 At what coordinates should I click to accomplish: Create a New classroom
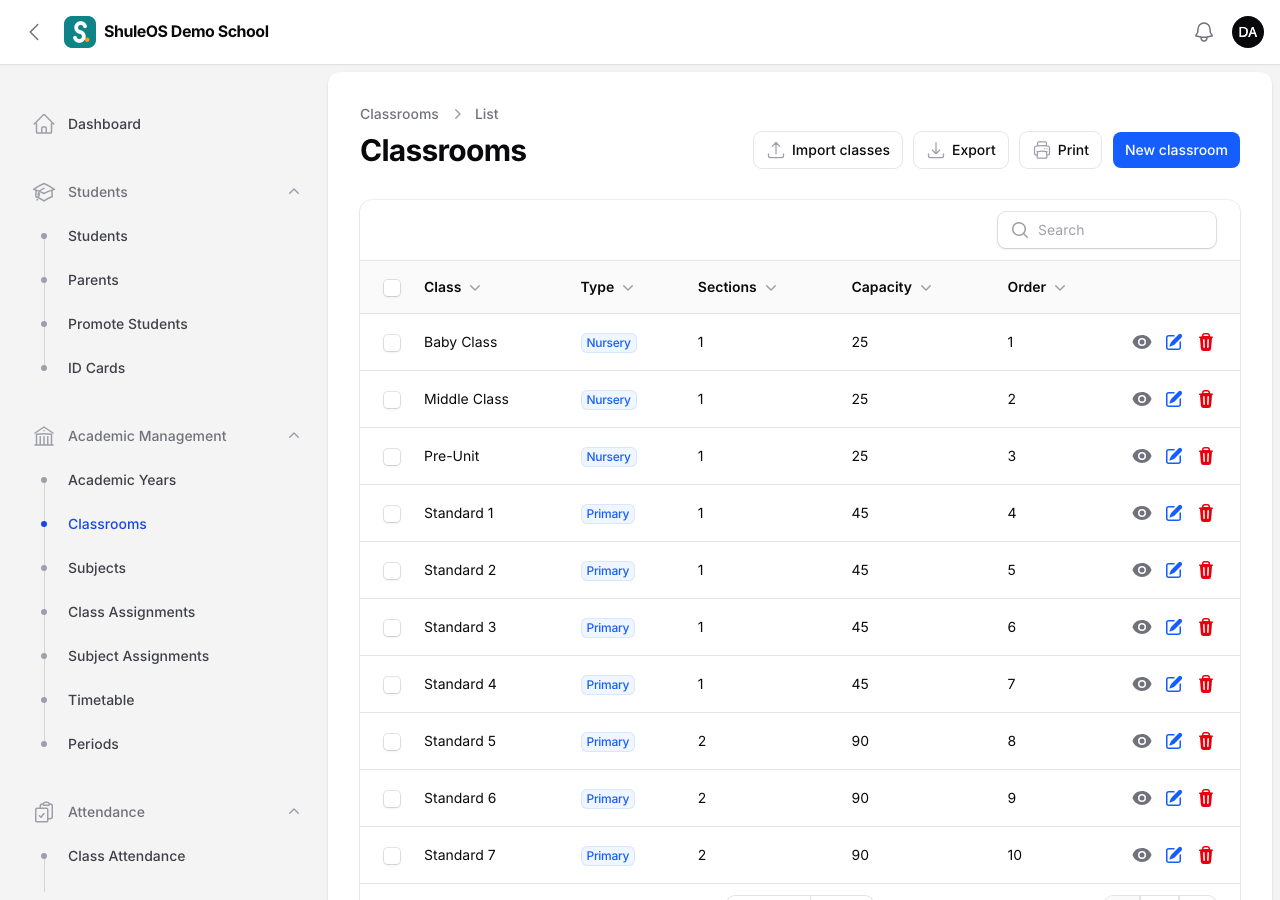1176,150
